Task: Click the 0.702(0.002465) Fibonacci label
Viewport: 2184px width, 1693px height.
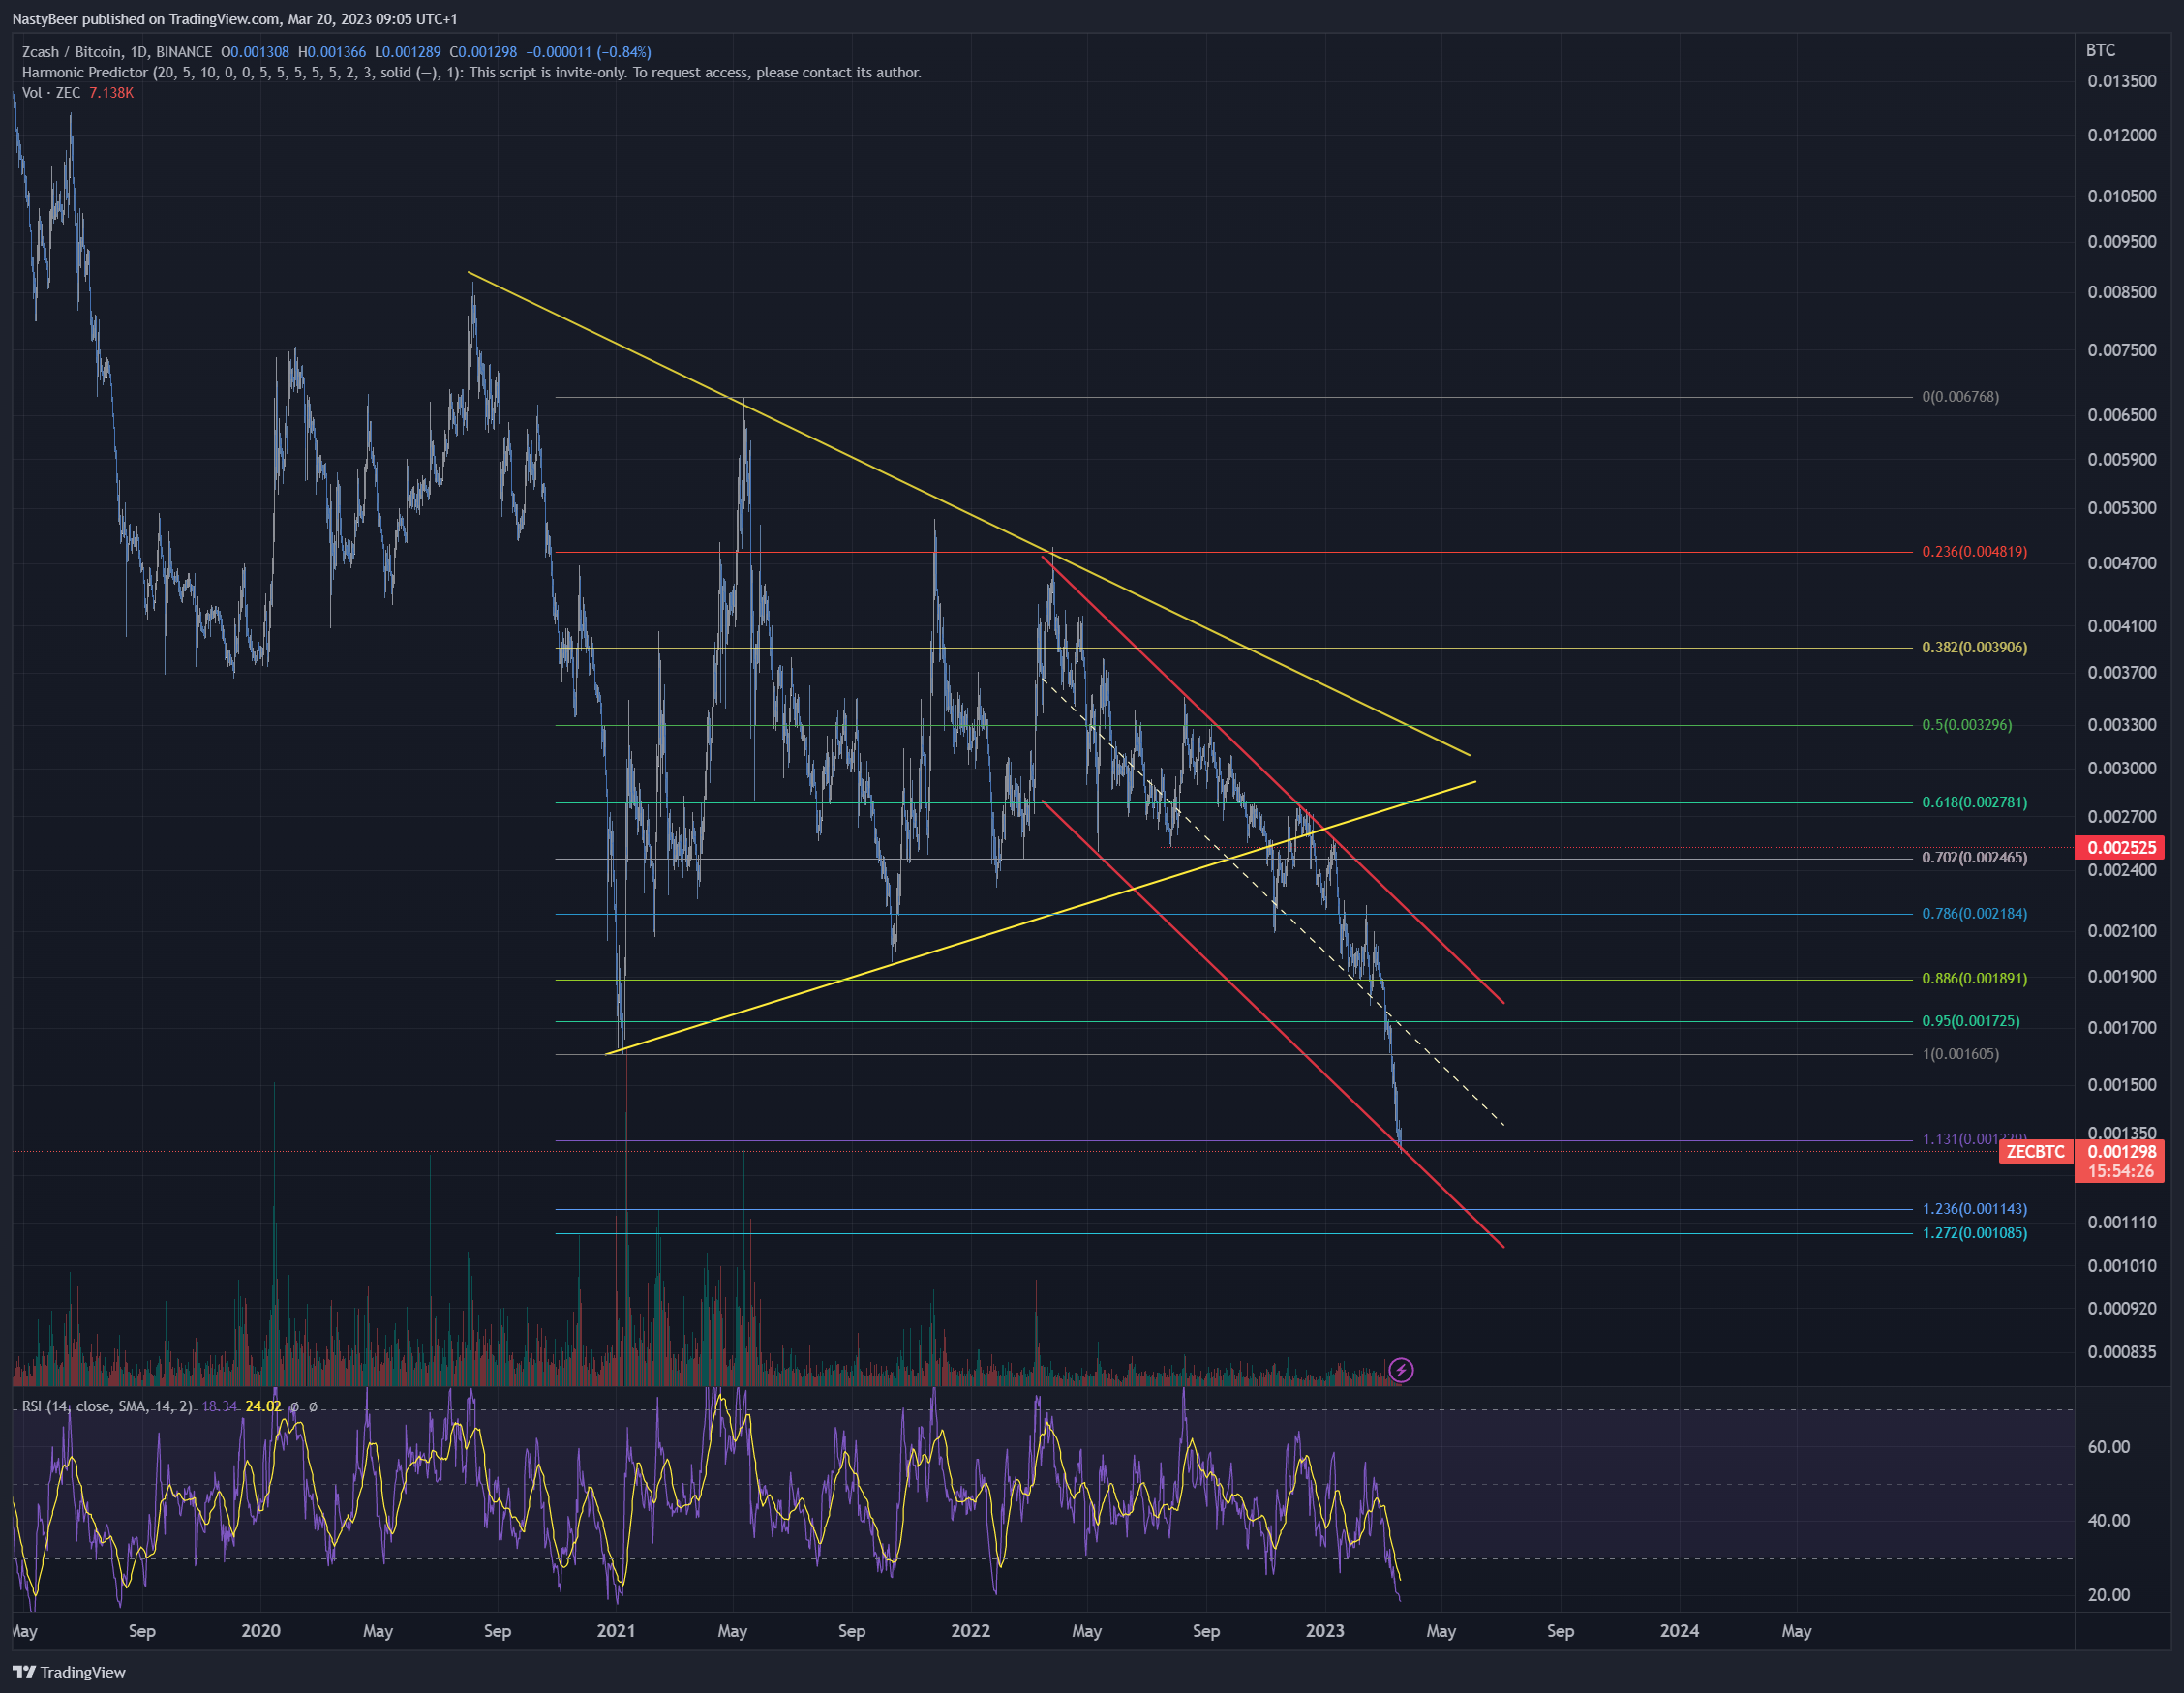Action: pos(1975,858)
